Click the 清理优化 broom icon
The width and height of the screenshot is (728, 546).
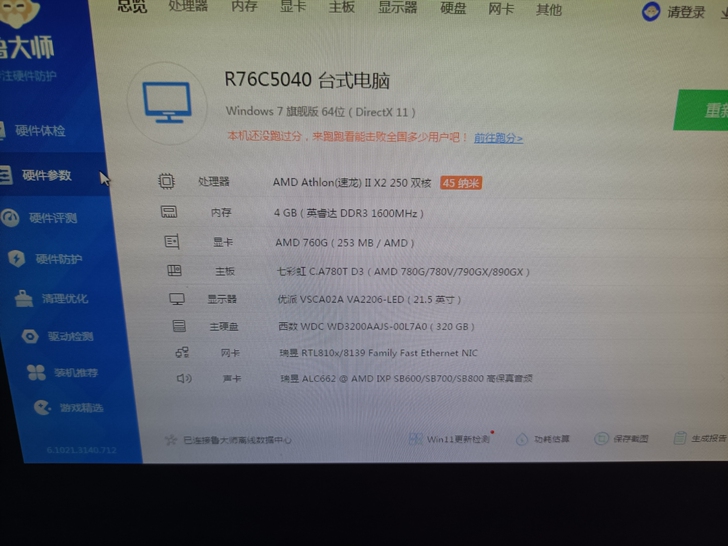pos(24,298)
